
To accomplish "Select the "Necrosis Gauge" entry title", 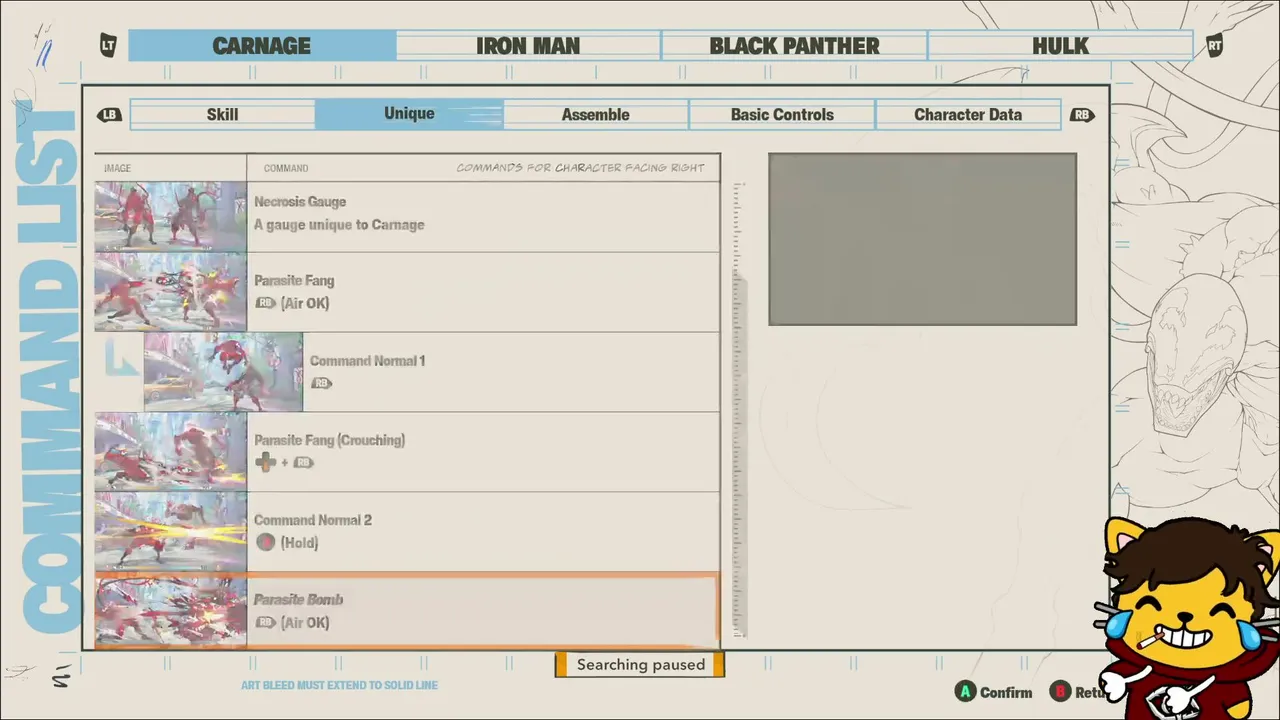I will click(x=300, y=202).
